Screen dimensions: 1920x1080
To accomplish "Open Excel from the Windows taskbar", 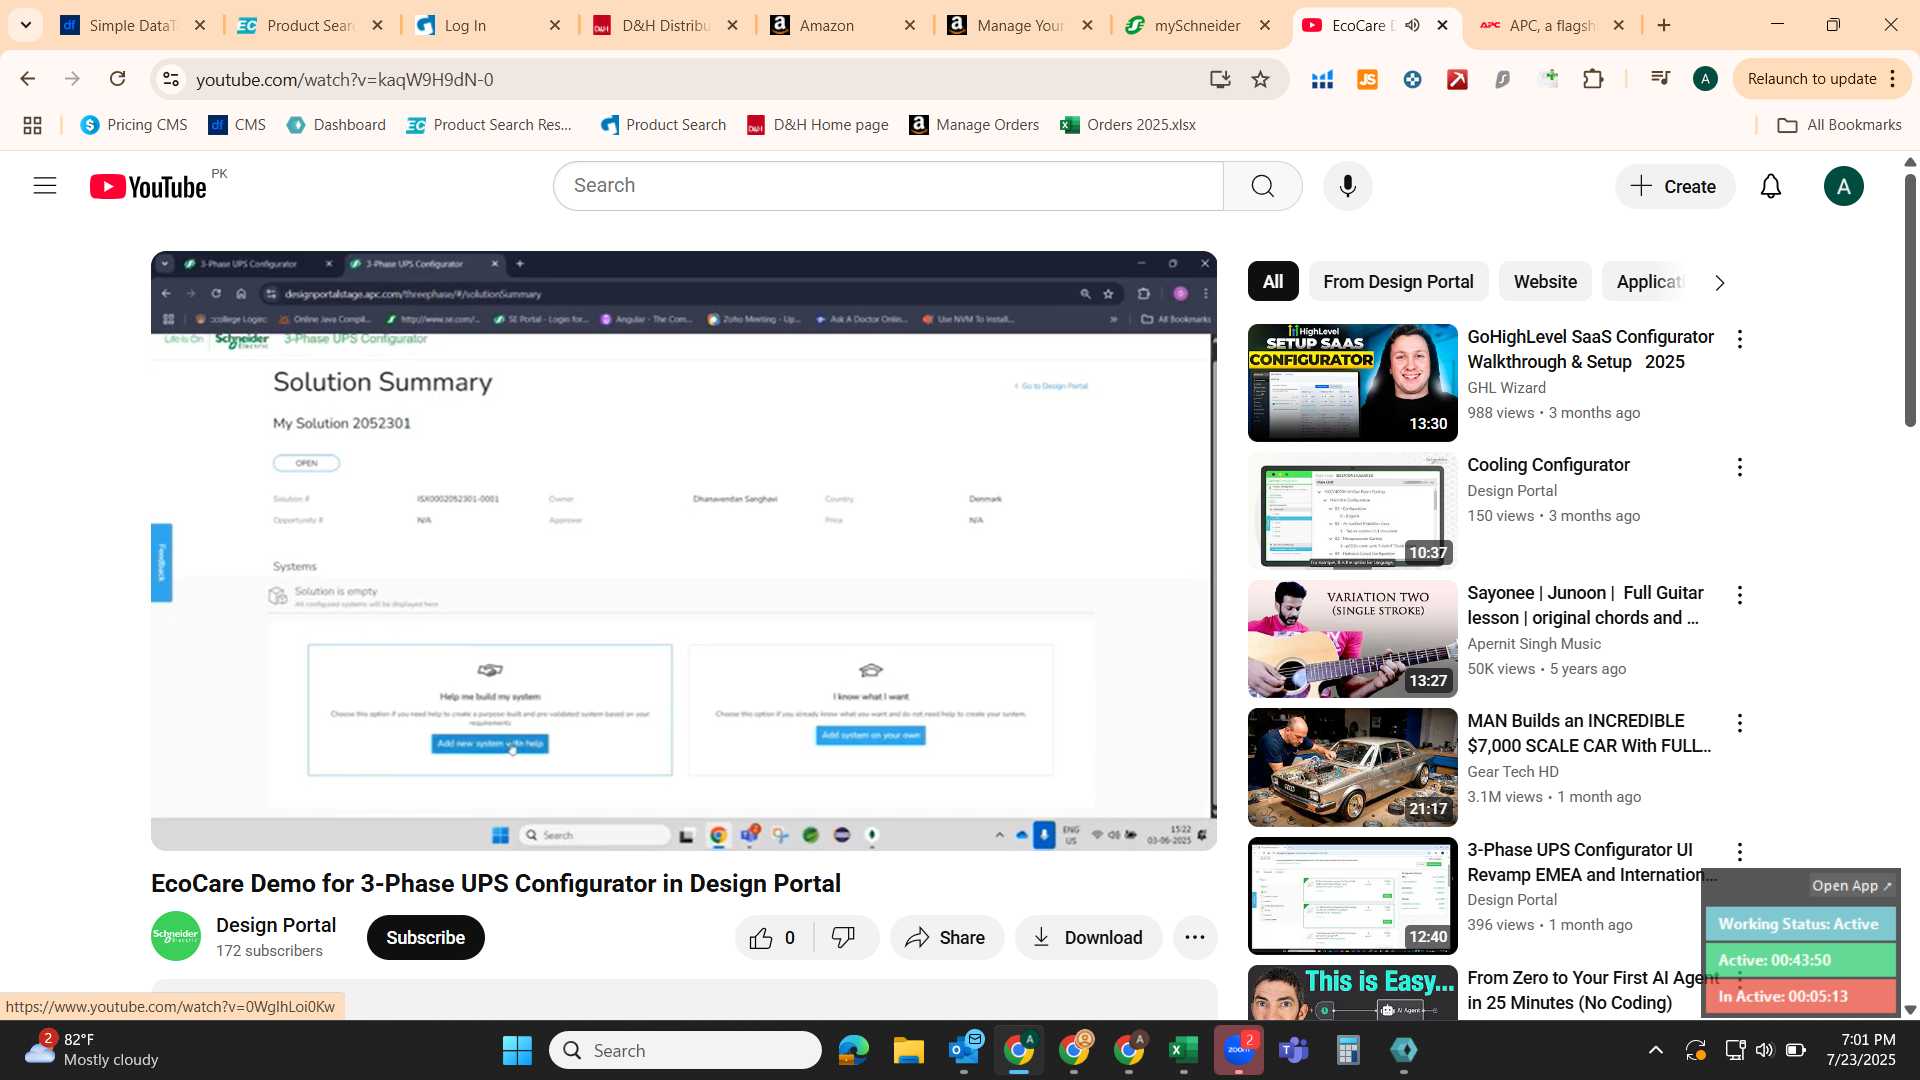I will coord(1183,1050).
